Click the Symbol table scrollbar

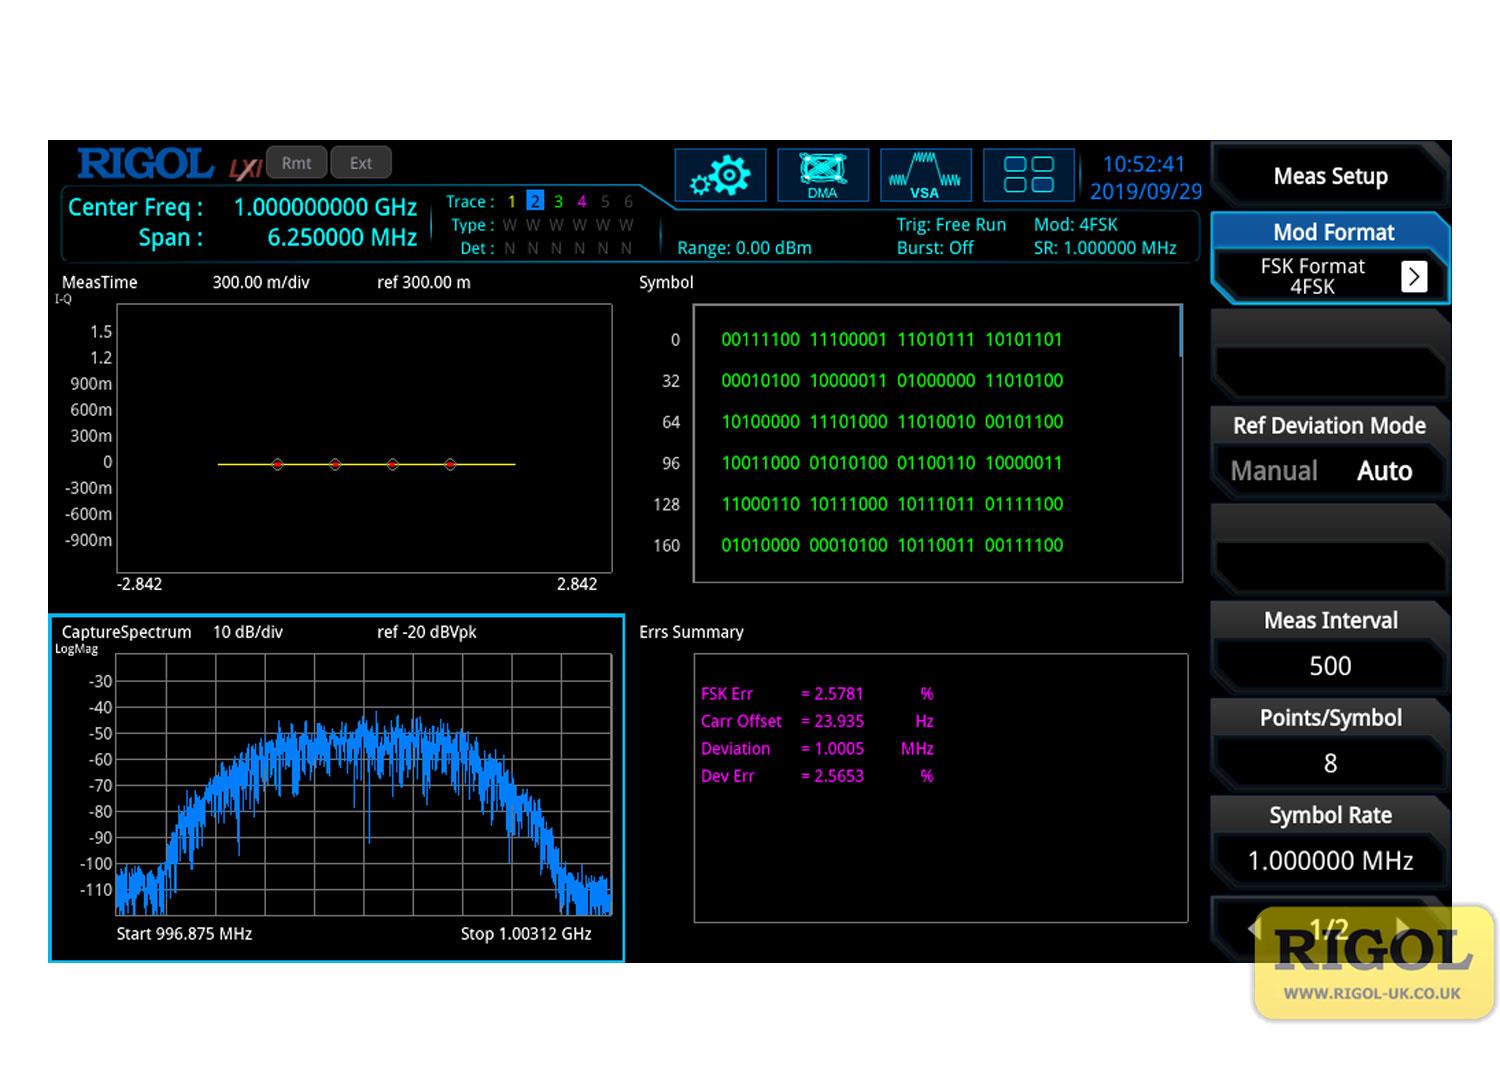pos(1180,332)
